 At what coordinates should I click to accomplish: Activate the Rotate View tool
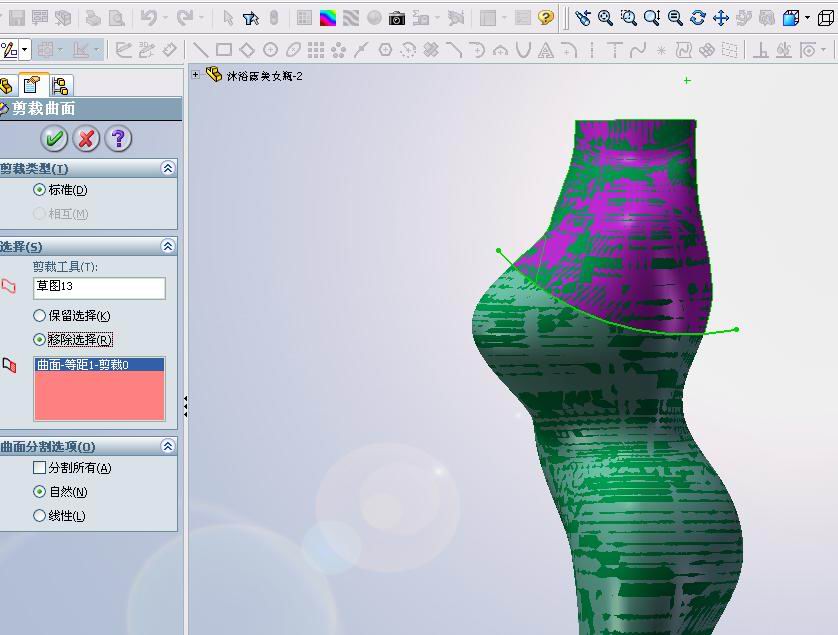point(697,18)
